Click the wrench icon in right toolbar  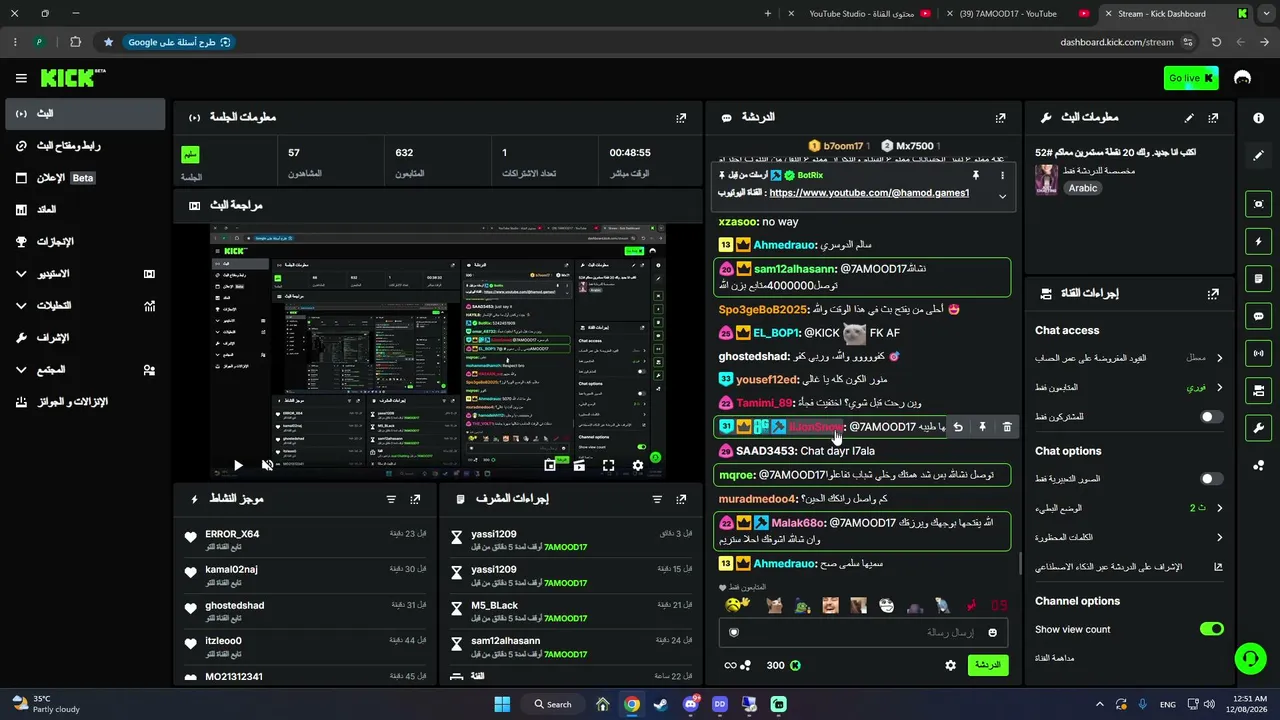[x=1259, y=428]
